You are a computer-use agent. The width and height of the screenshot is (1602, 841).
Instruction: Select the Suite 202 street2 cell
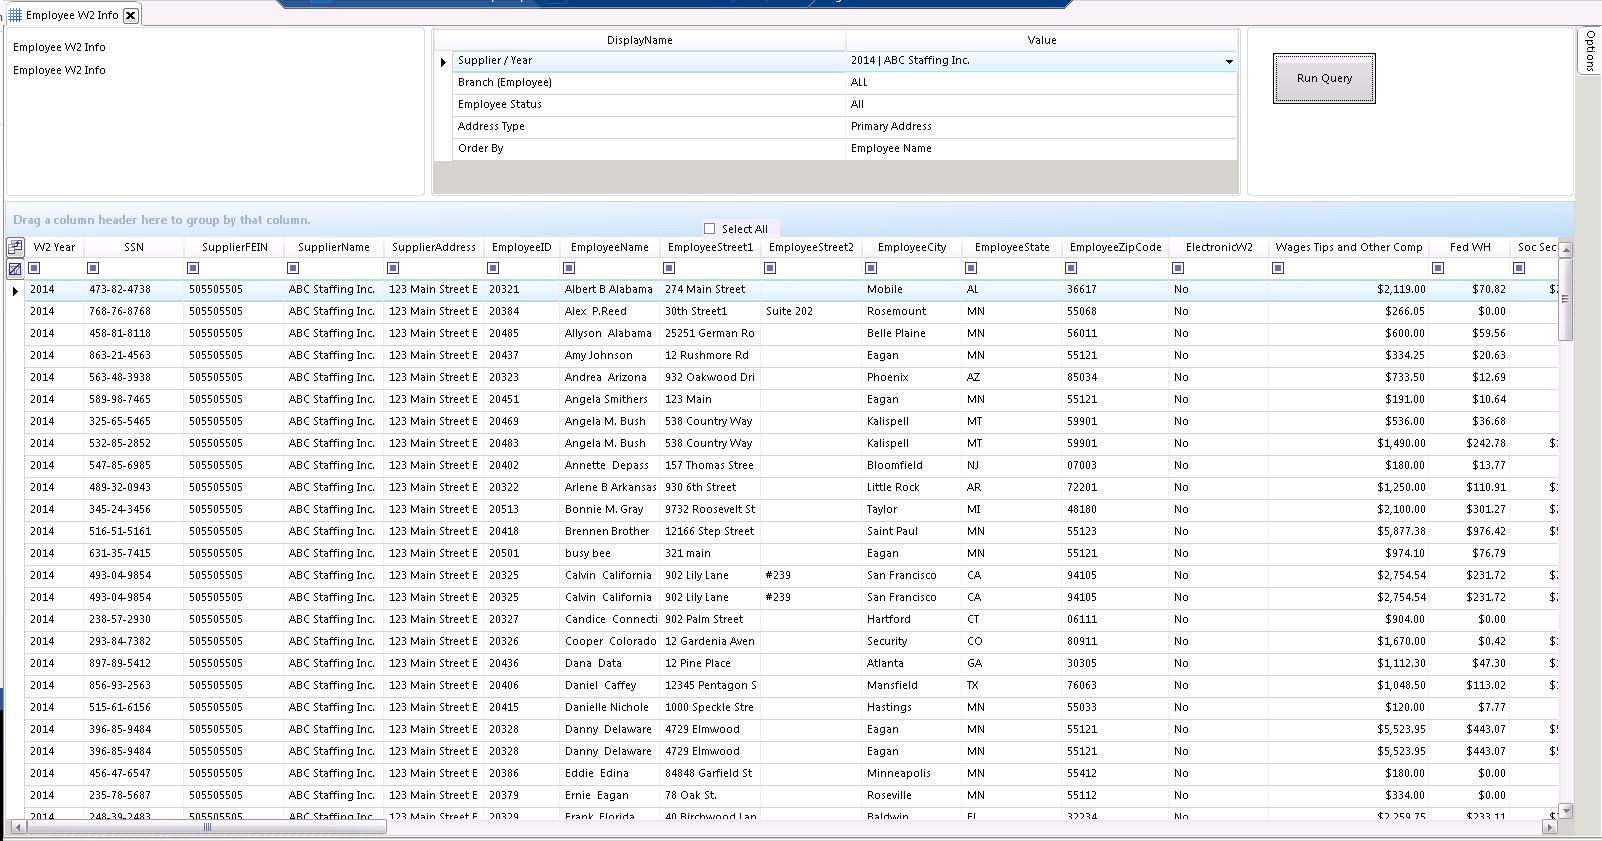(811, 311)
